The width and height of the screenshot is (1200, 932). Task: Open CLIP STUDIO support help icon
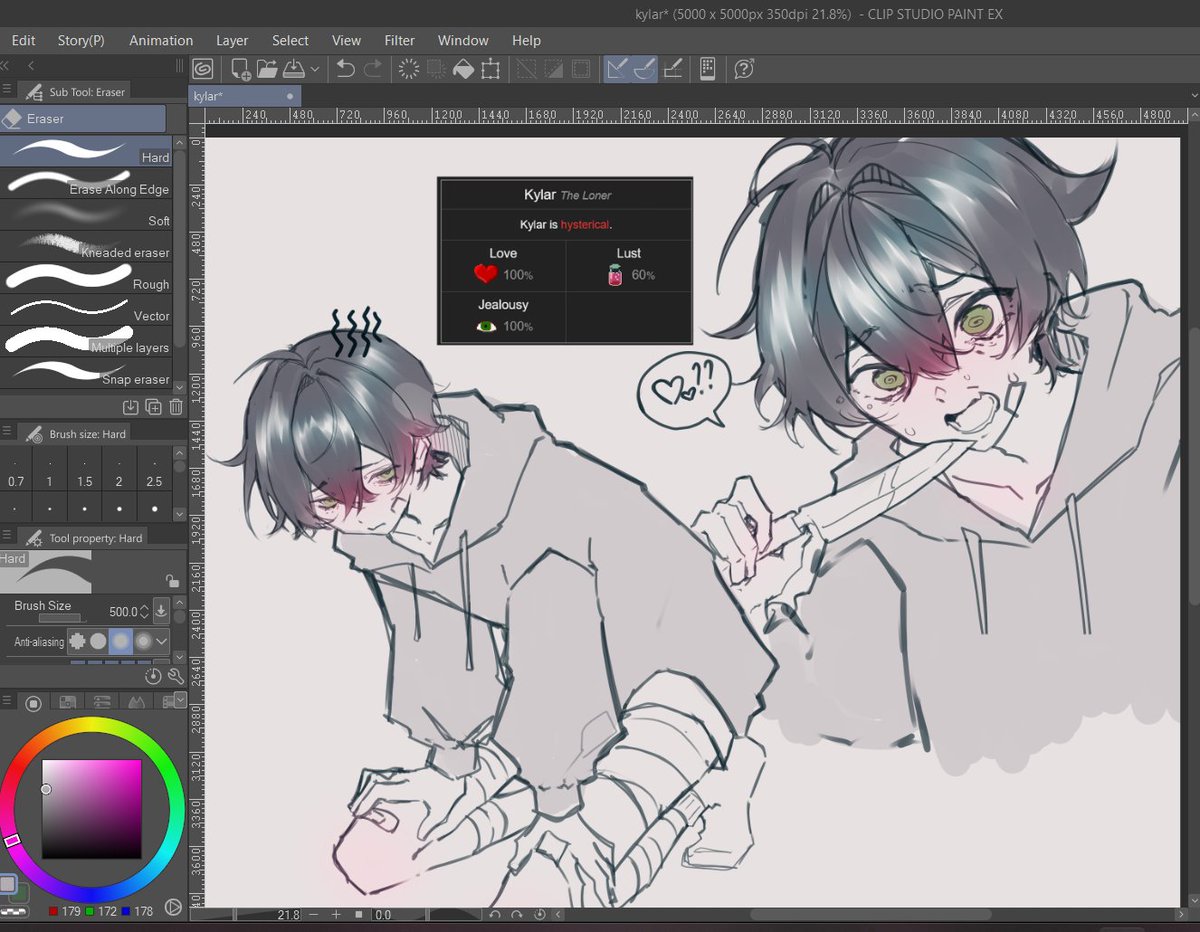coord(744,69)
